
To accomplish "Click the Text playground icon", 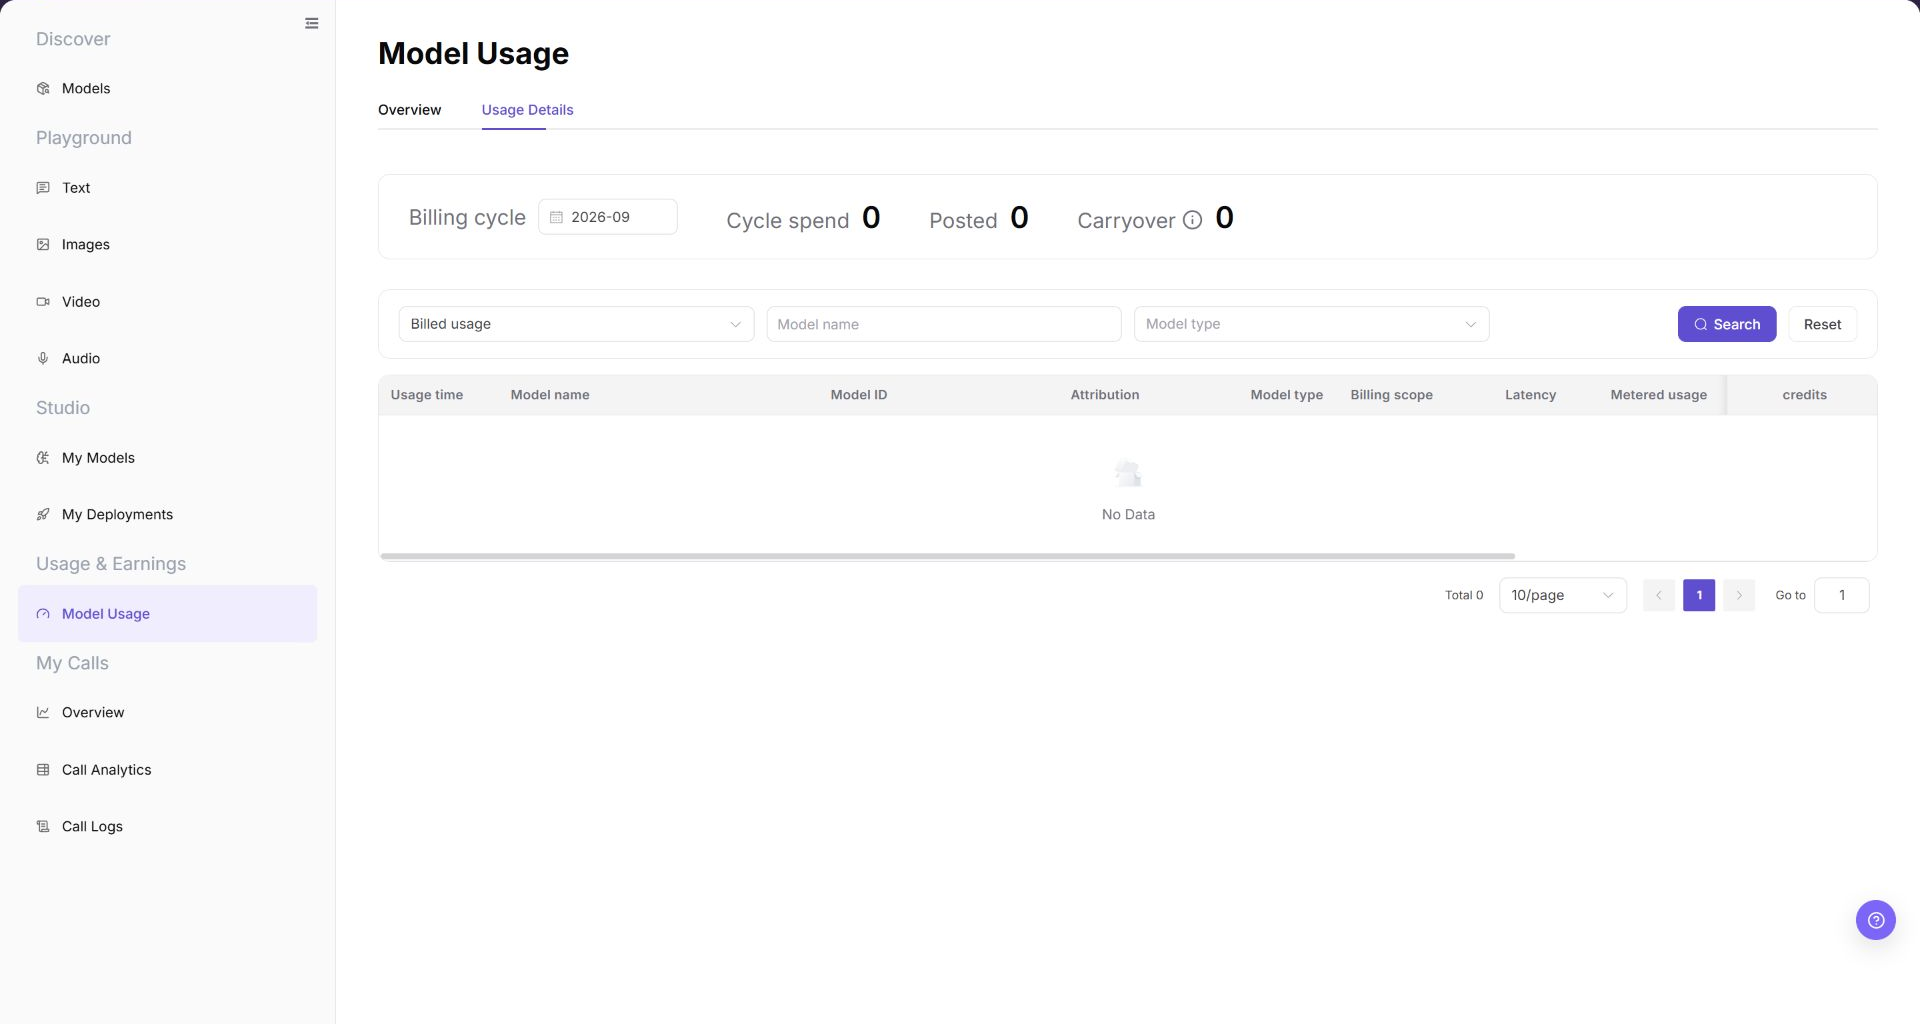I will pos(43,188).
